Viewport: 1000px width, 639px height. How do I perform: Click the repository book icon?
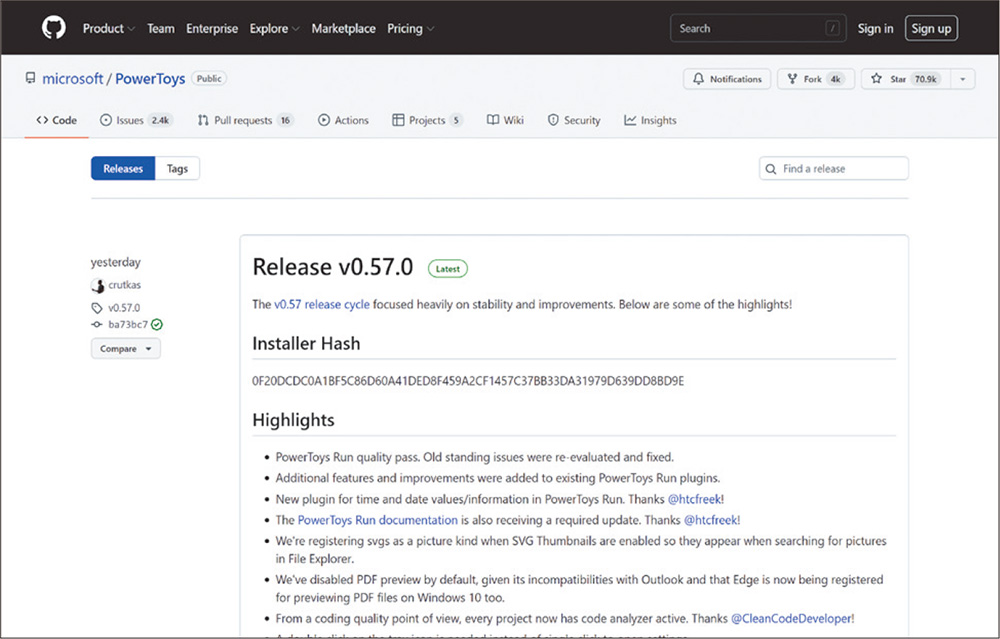click(x=31, y=78)
